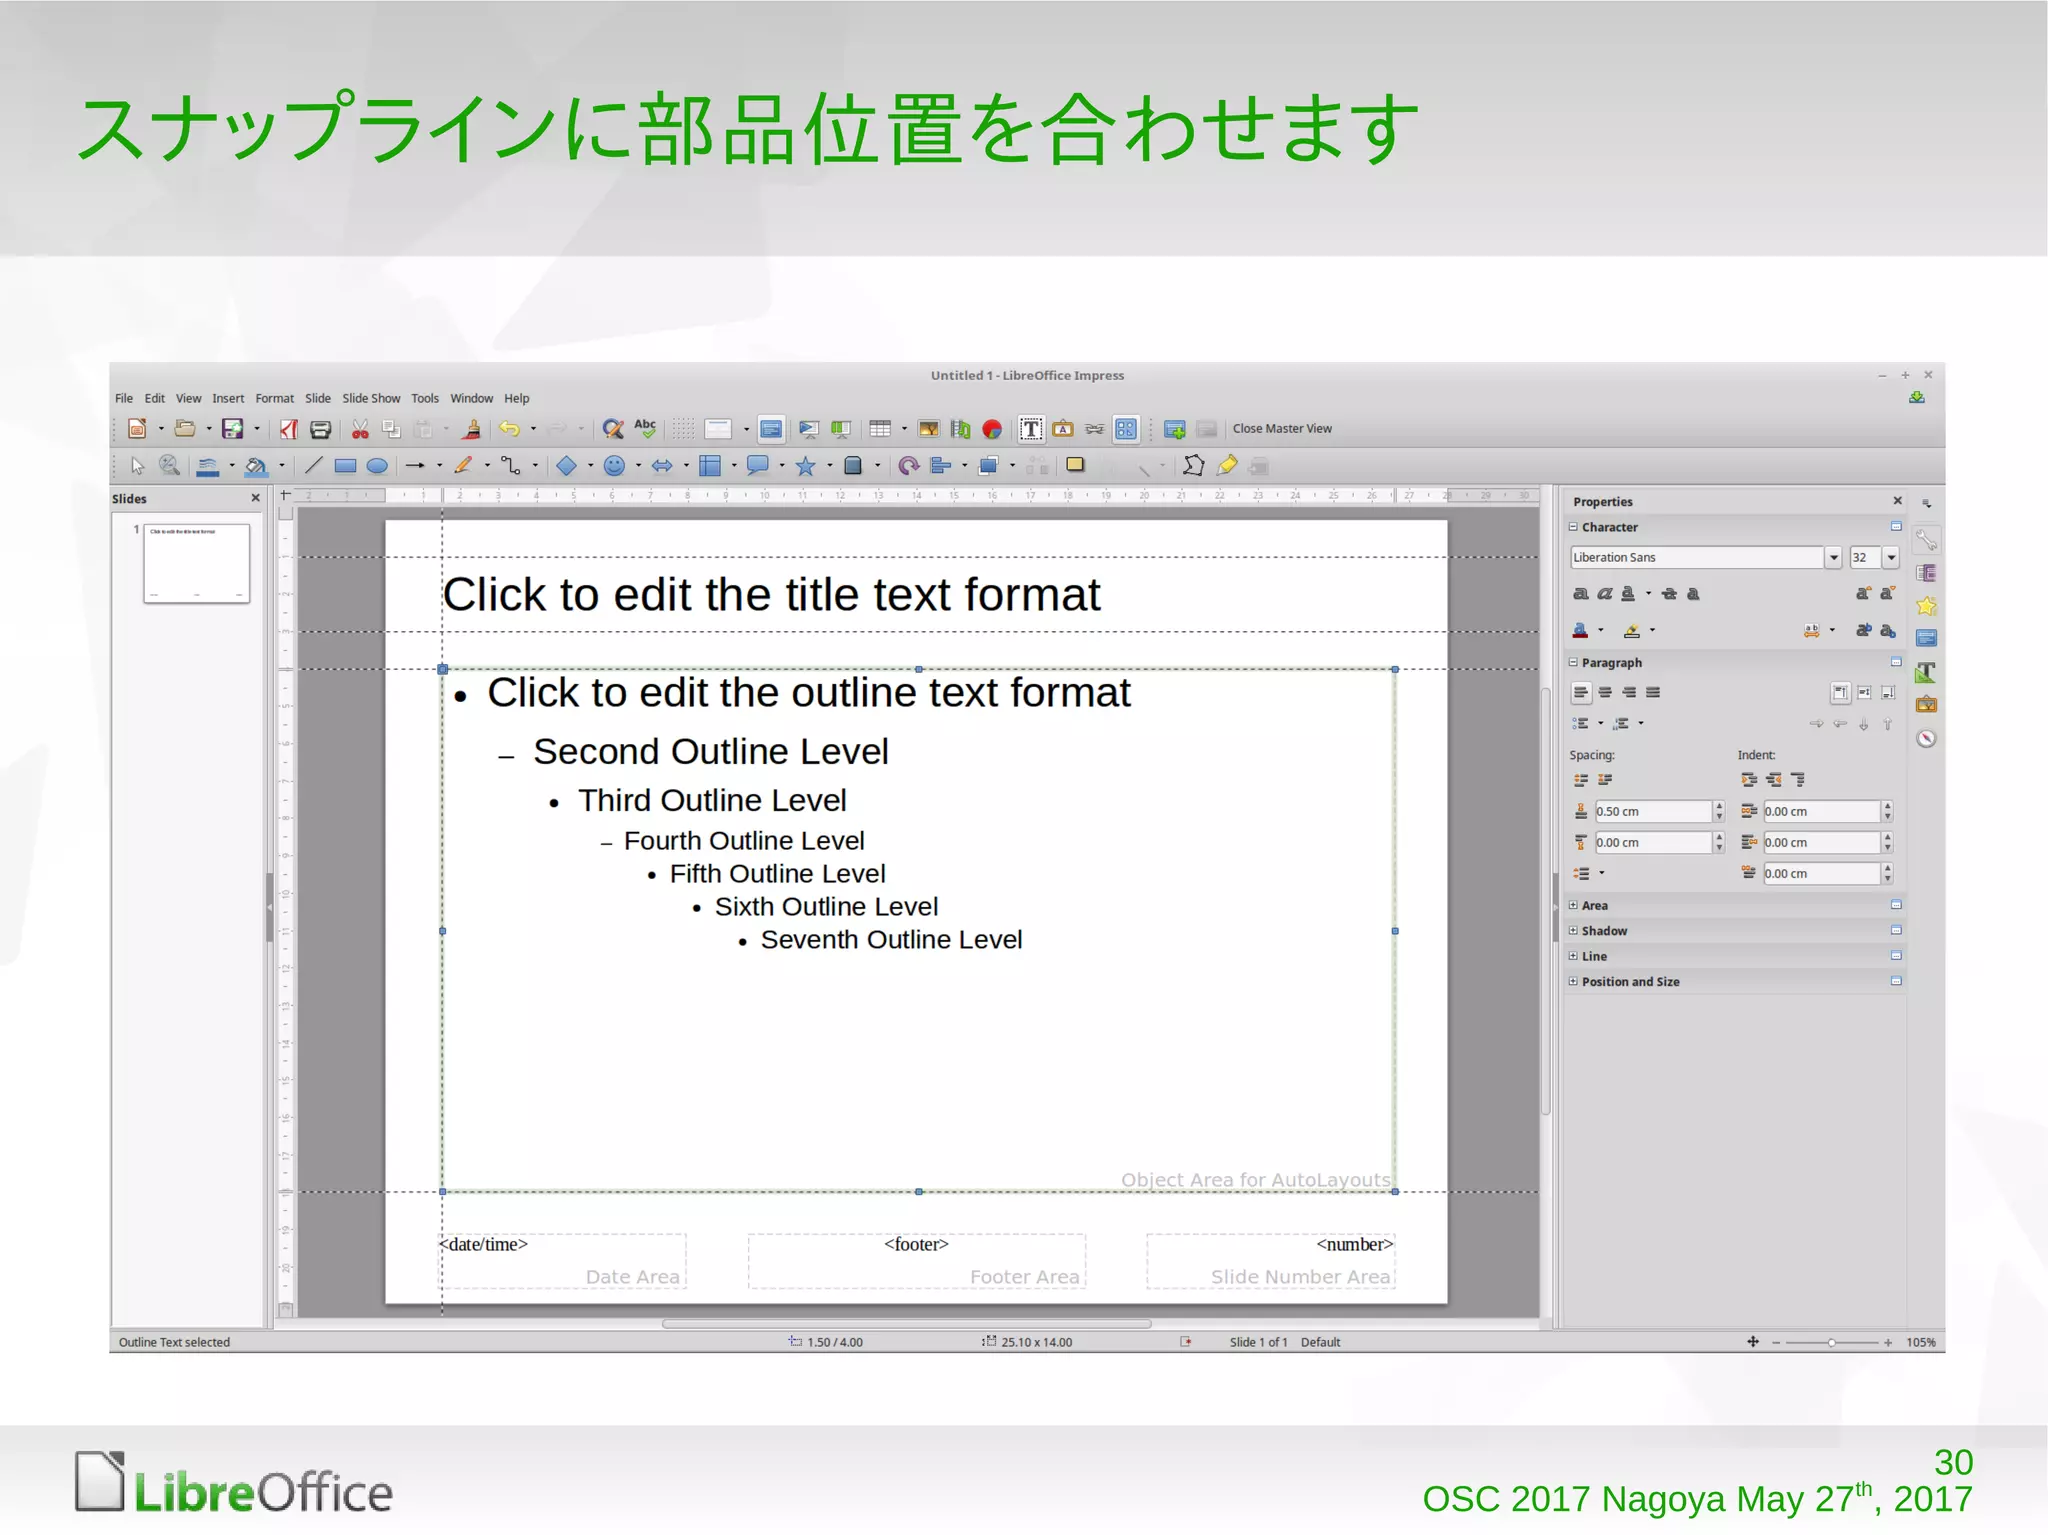Select slide 1 thumbnail in Slides panel
Image resolution: width=2048 pixels, height=1535 pixels.
pyautogui.click(x=196, y=562)
